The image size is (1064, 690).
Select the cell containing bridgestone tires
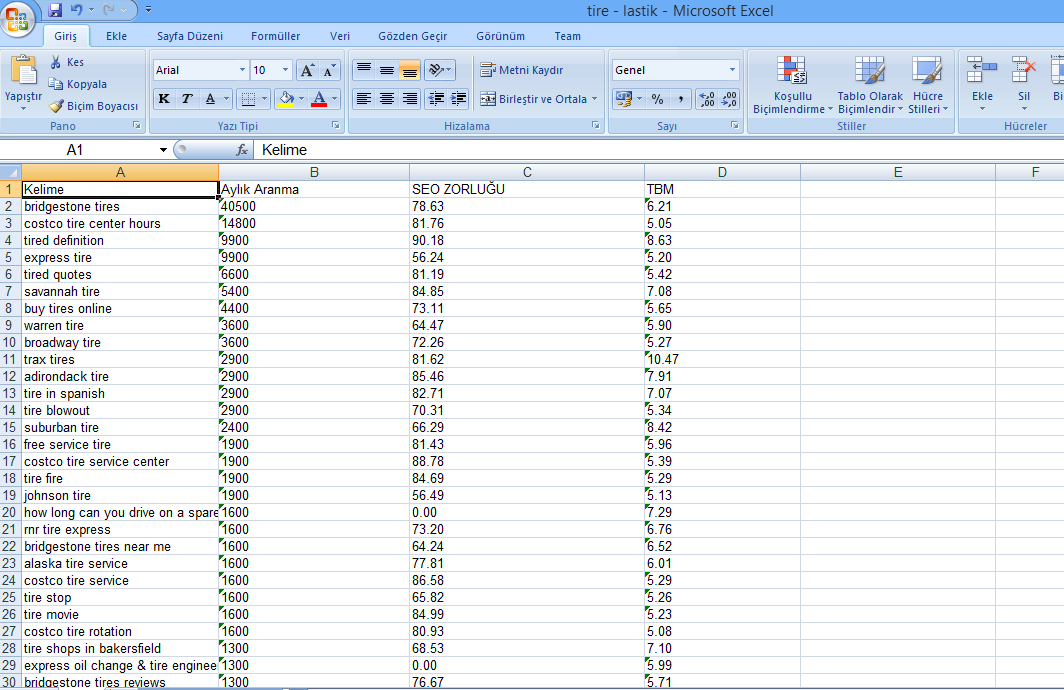(x=120, y=206)
